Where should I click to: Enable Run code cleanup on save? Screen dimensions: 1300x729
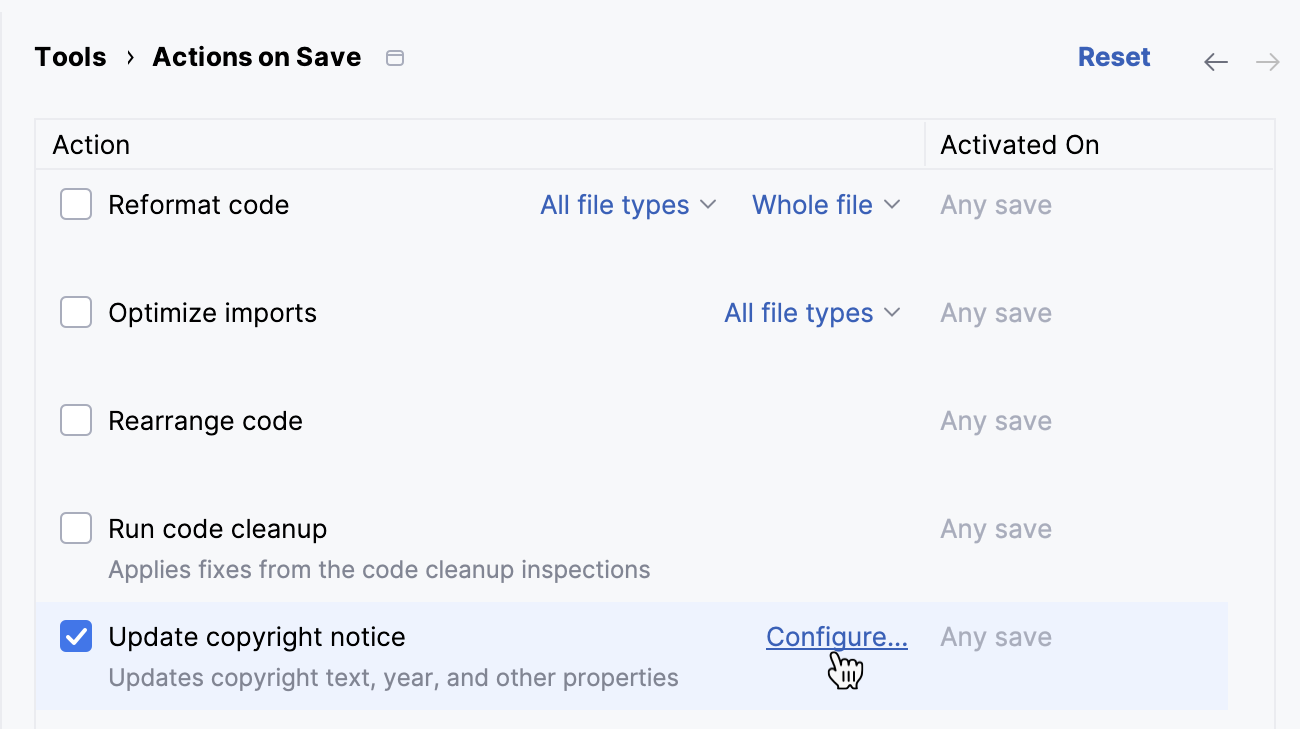point(76,528)
